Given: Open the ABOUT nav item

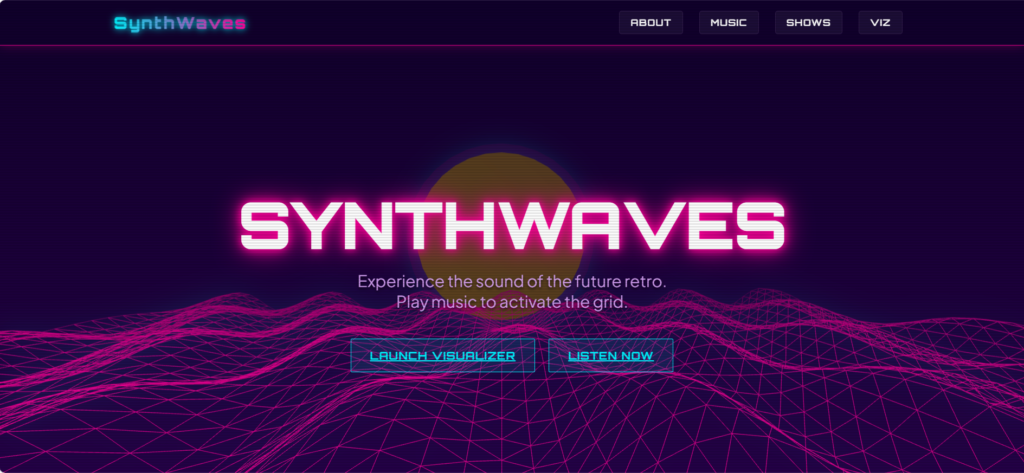Looking at the screenshot, I should (x=650, y=22).
